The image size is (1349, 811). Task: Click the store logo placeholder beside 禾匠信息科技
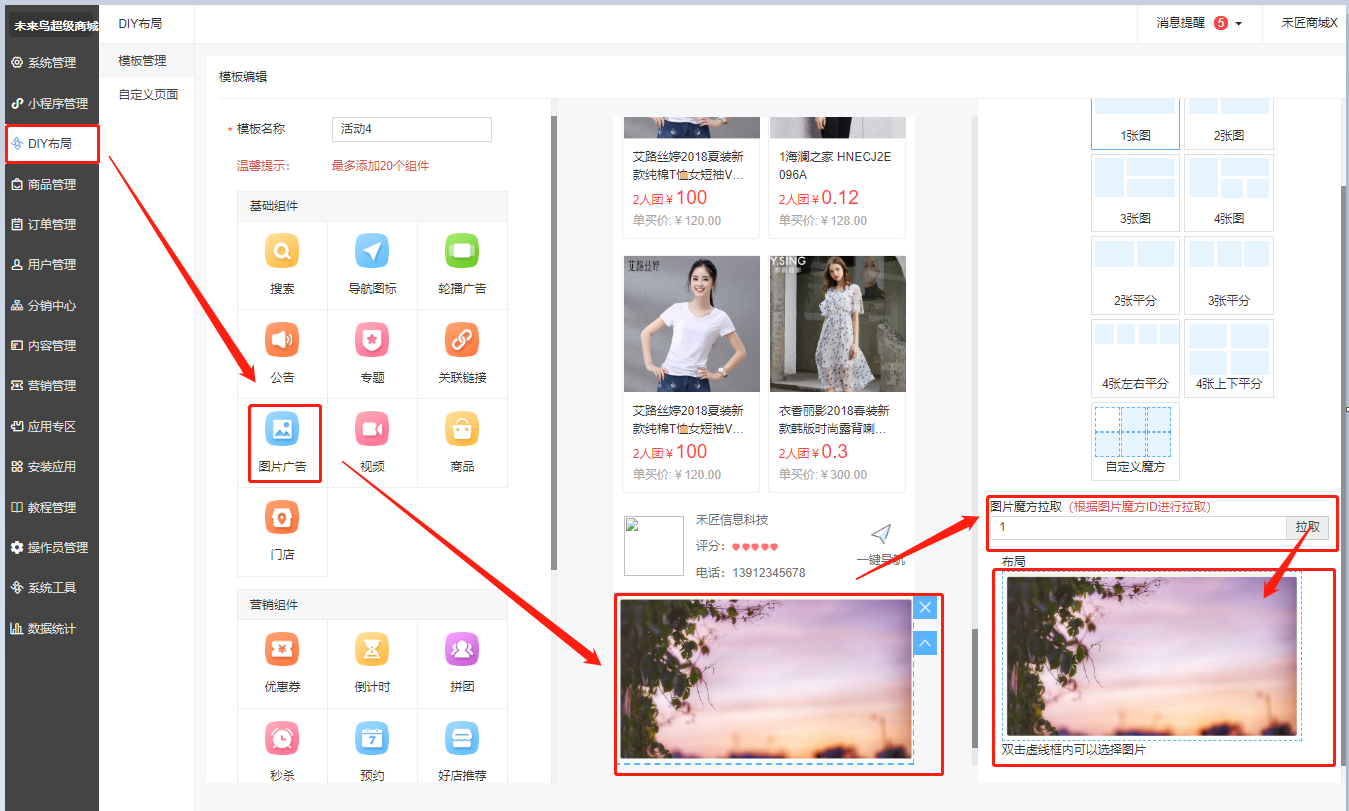click(x=654, y=546)
